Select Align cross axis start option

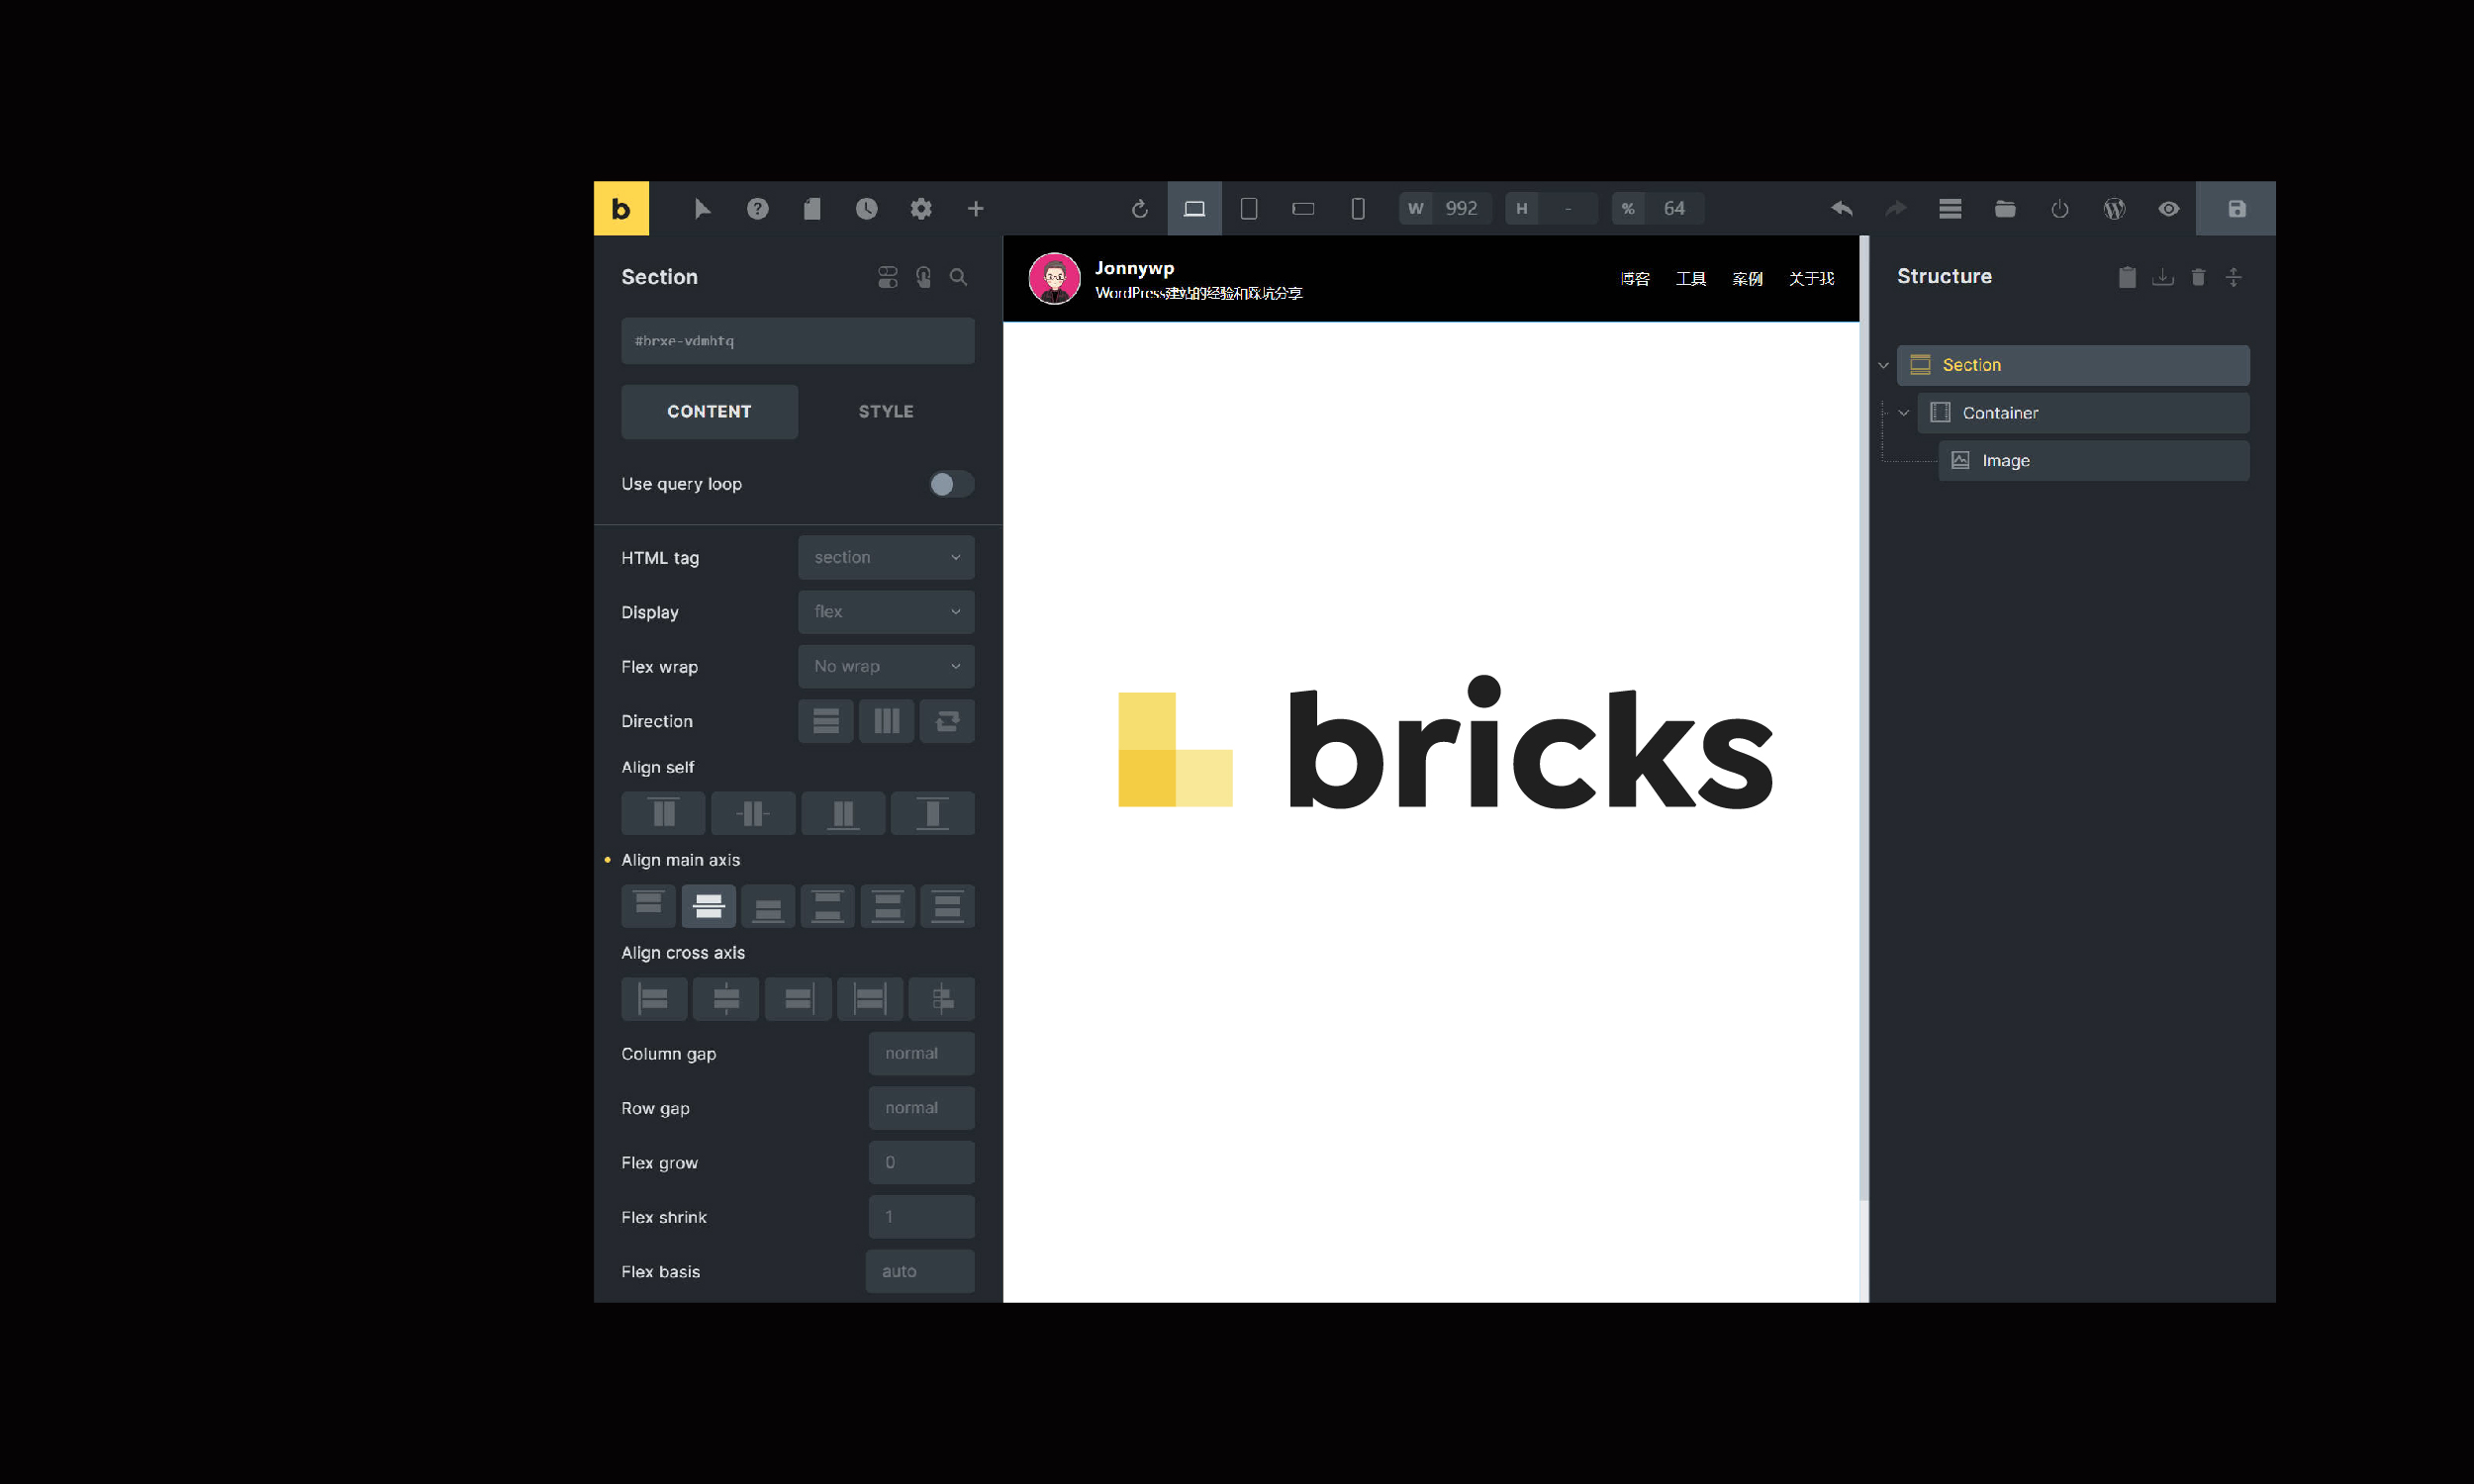(654, 998)
